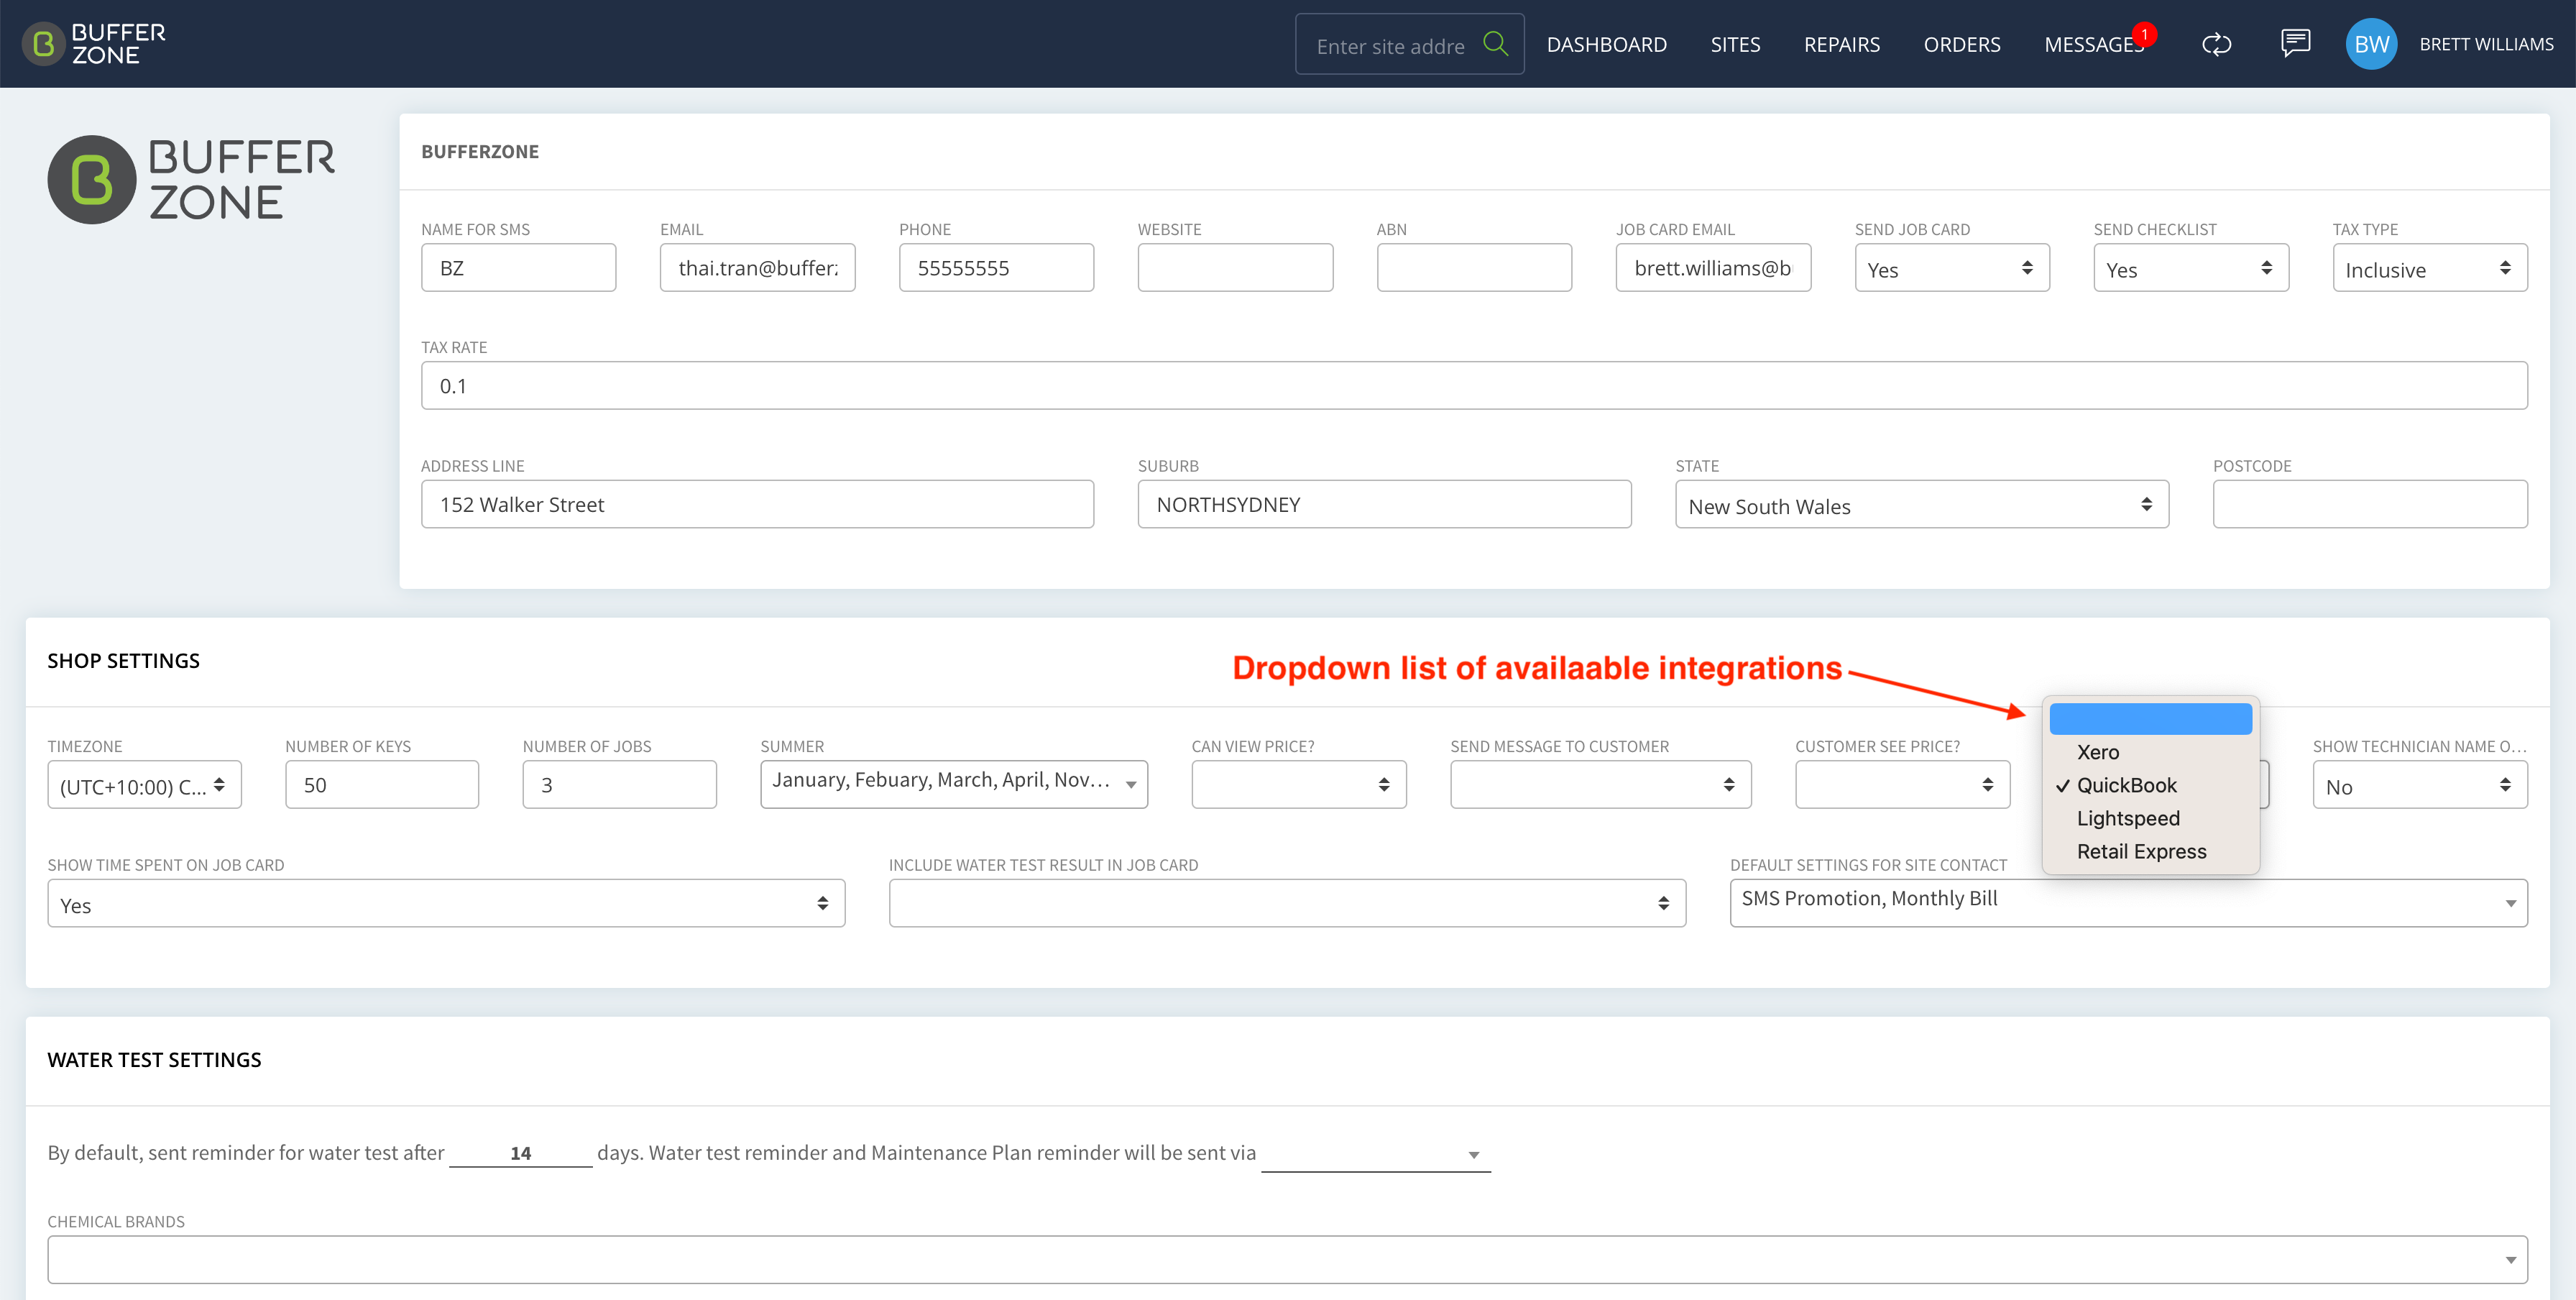2576x1300 pixels.
Task: Click the Postcode input field
Action: pyautogui.click(x=2370, y=504)
